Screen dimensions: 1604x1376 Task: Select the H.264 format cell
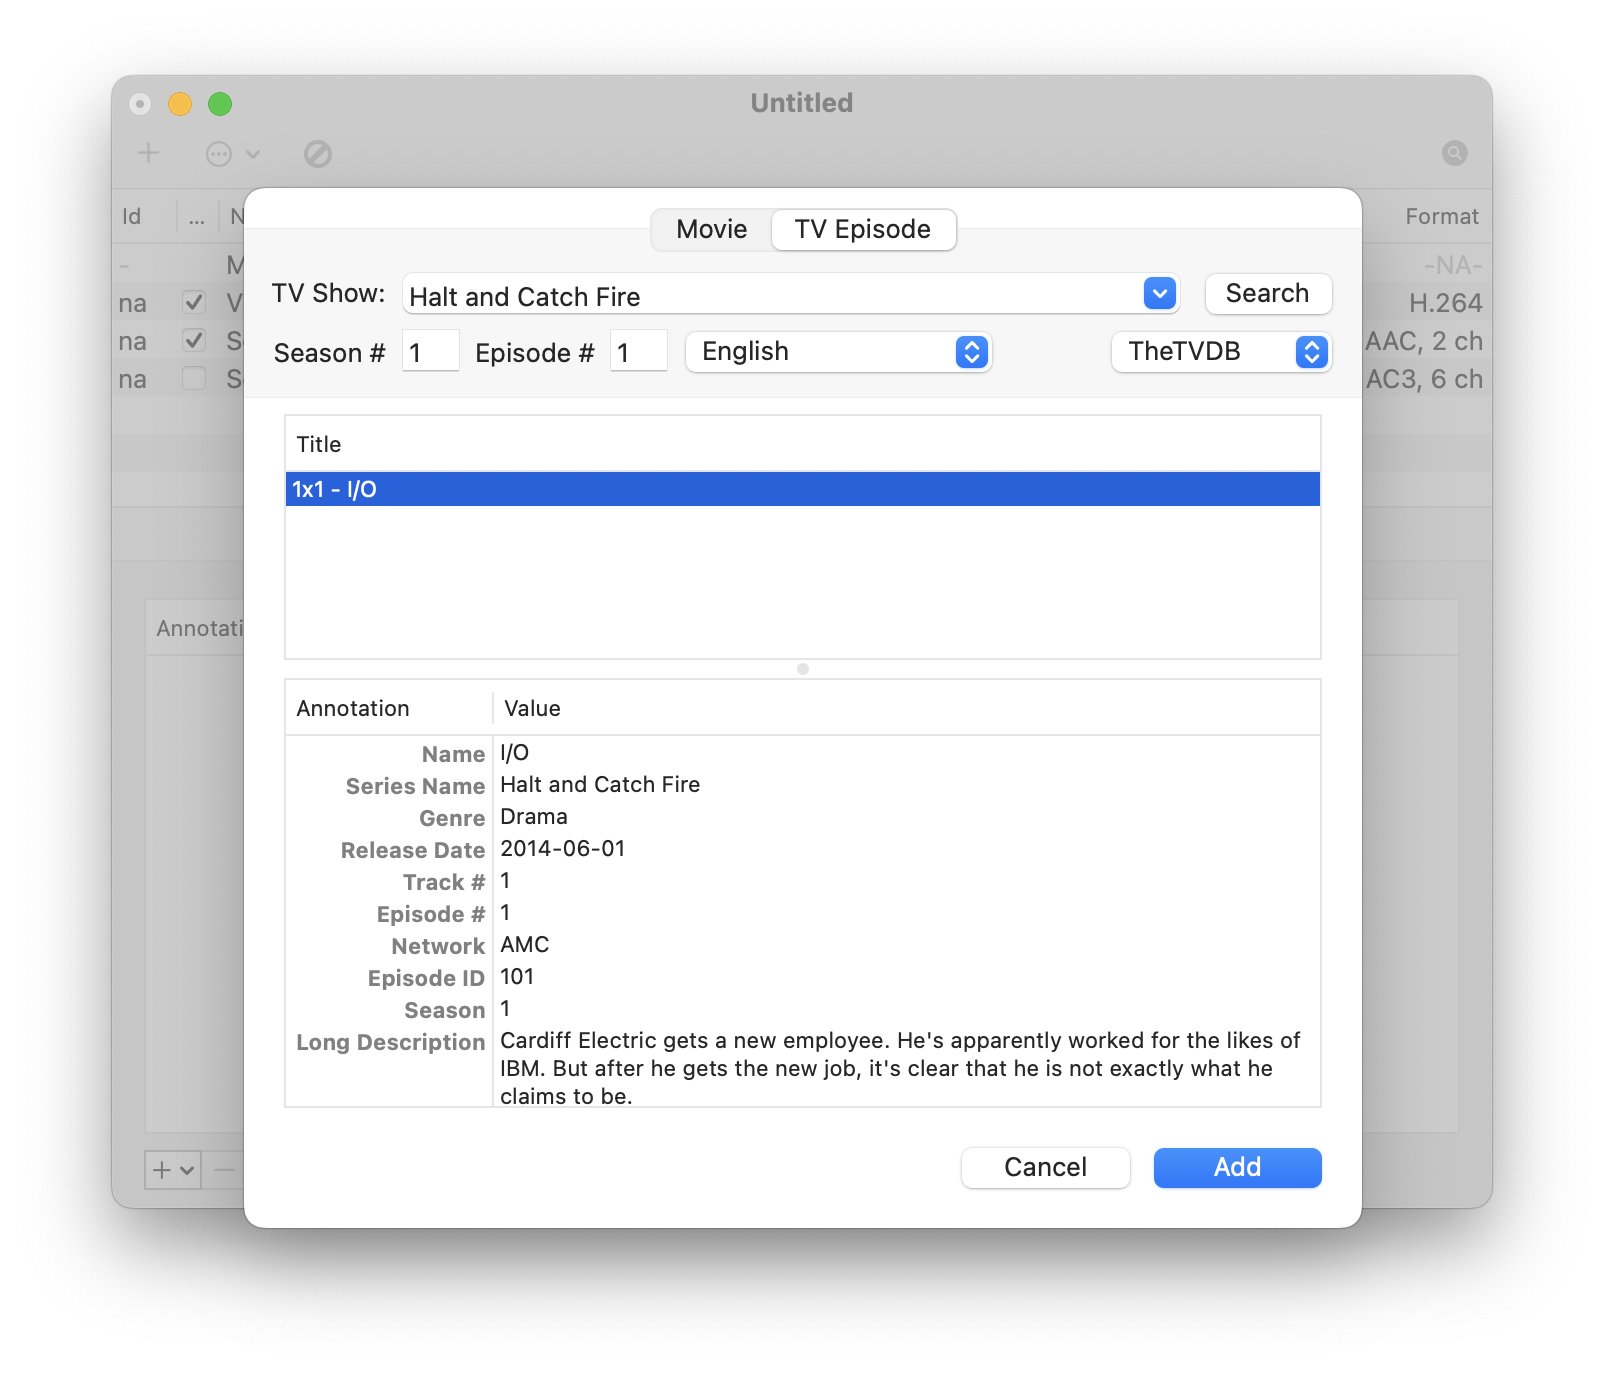[1445, 303]
